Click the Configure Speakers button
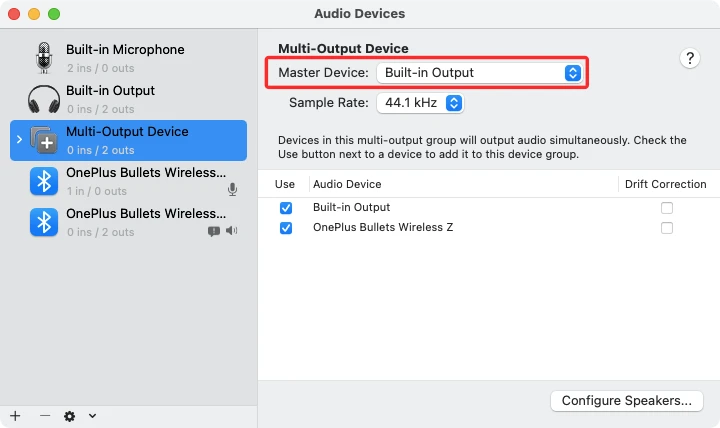Viewport: 720px width, 428px height. click(626, 401)
